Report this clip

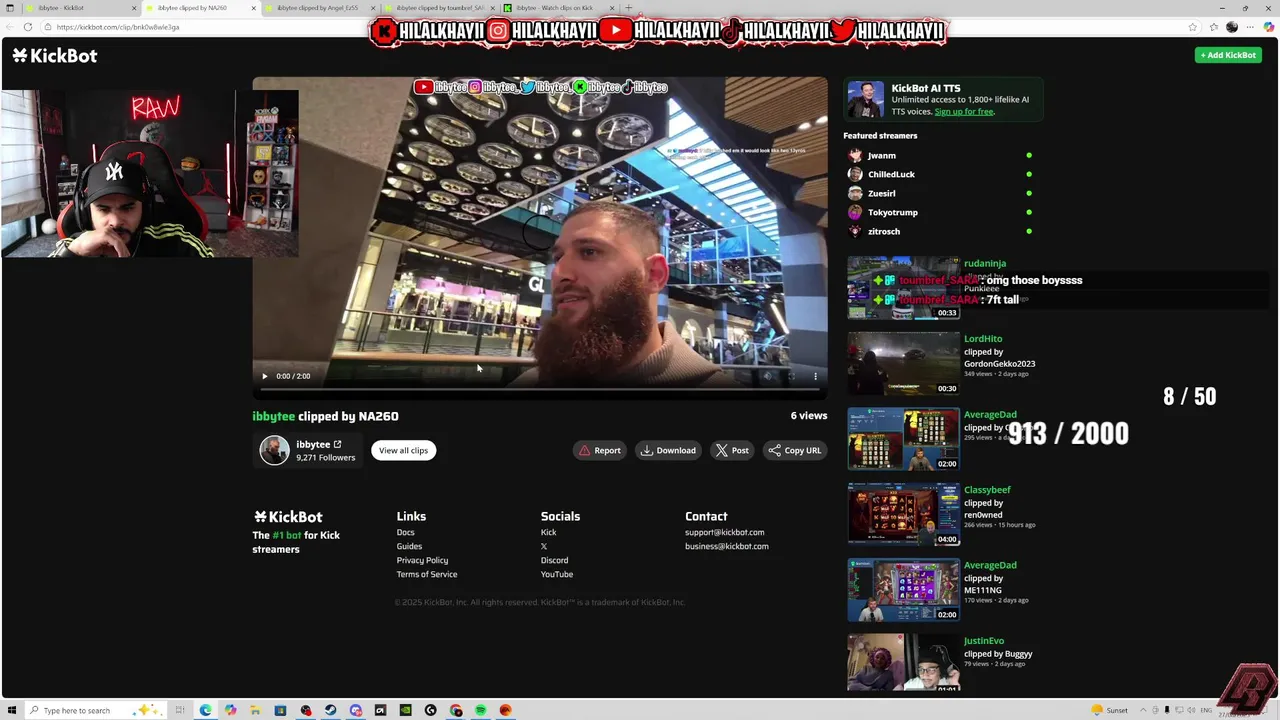coord(600,450)
